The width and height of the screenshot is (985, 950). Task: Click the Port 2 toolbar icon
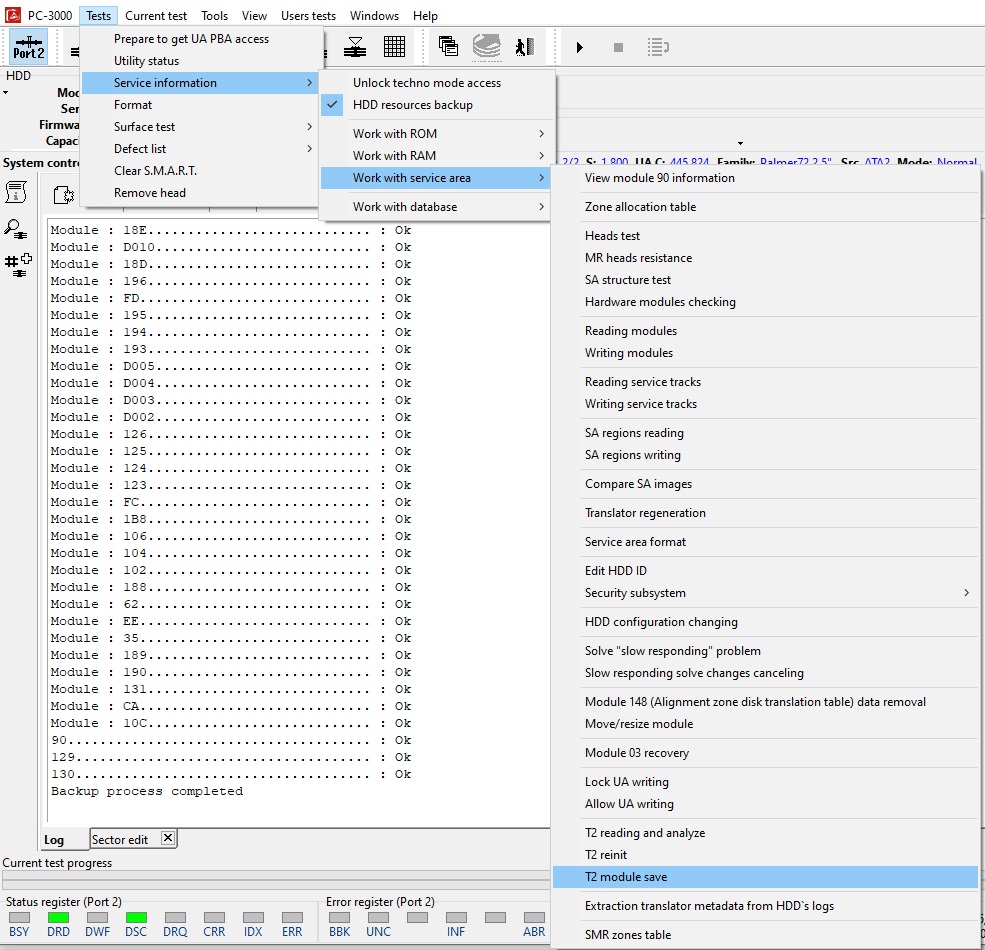28,47
